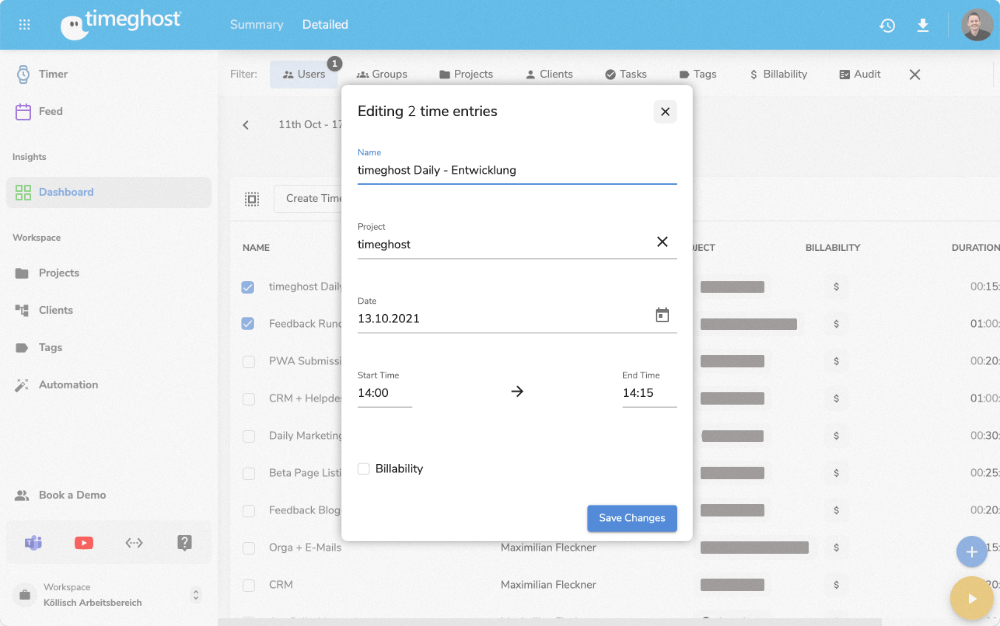1000x626 pixels.
Task: Click the download icon in top bar
Action: (923, 25)
